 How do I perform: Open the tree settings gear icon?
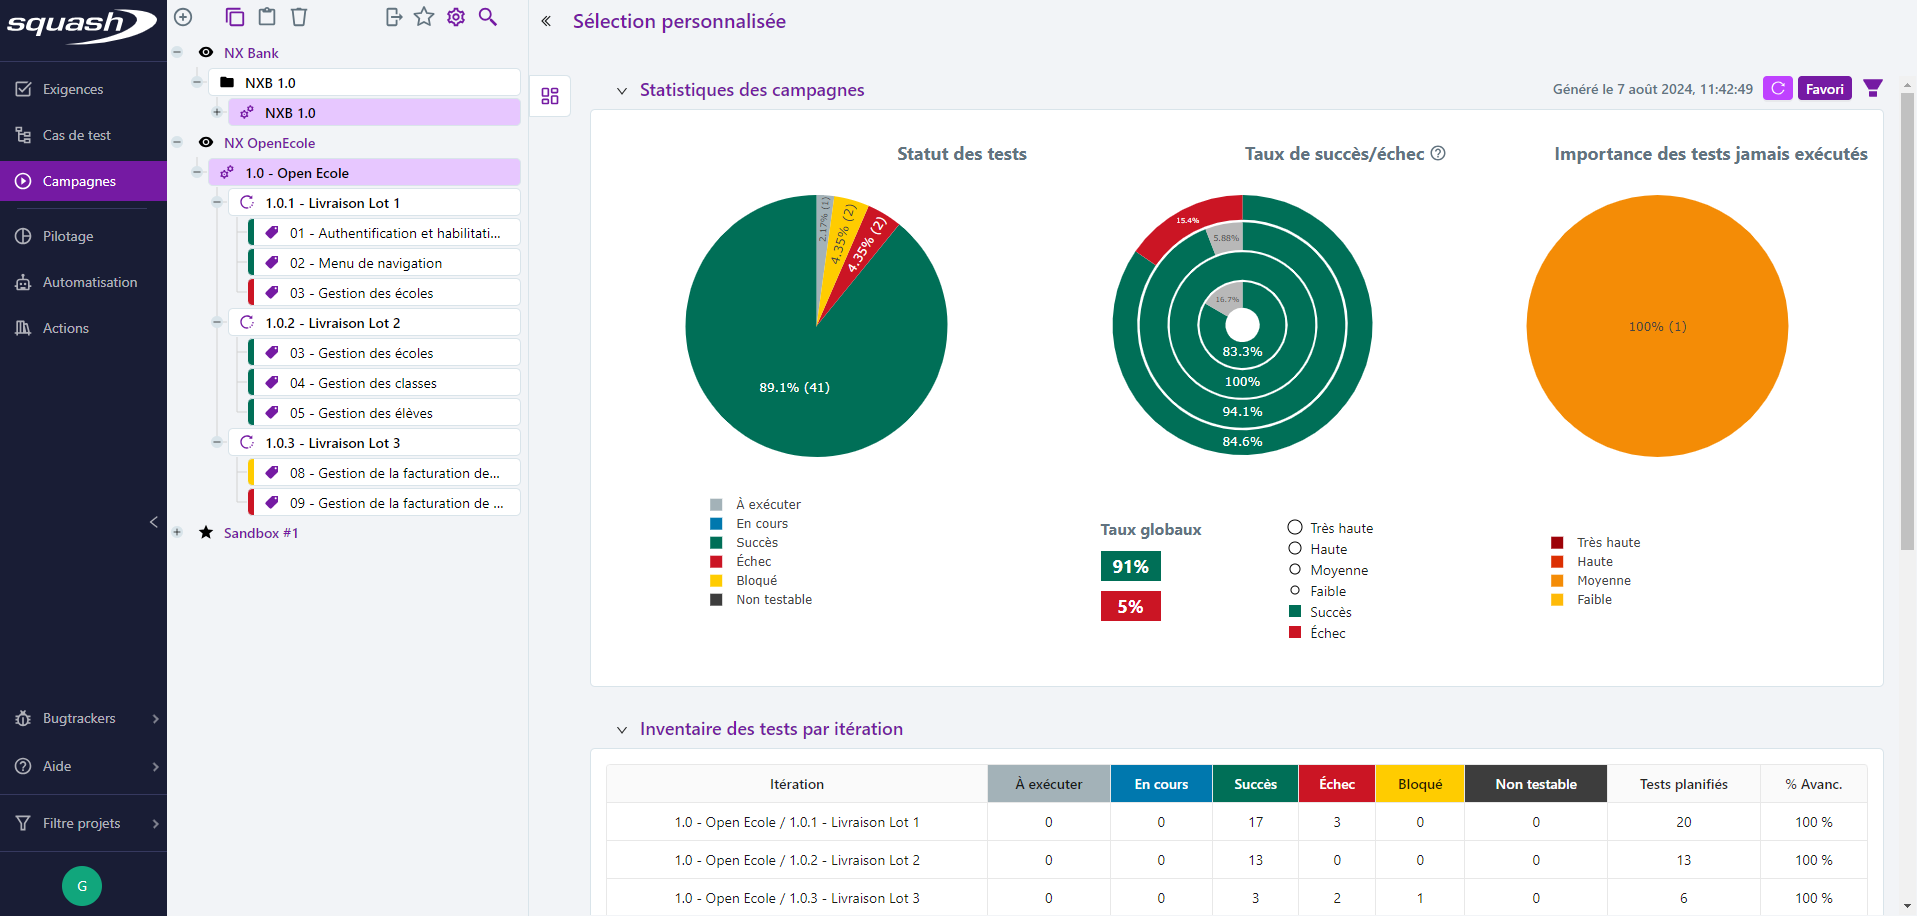[456, 17]
